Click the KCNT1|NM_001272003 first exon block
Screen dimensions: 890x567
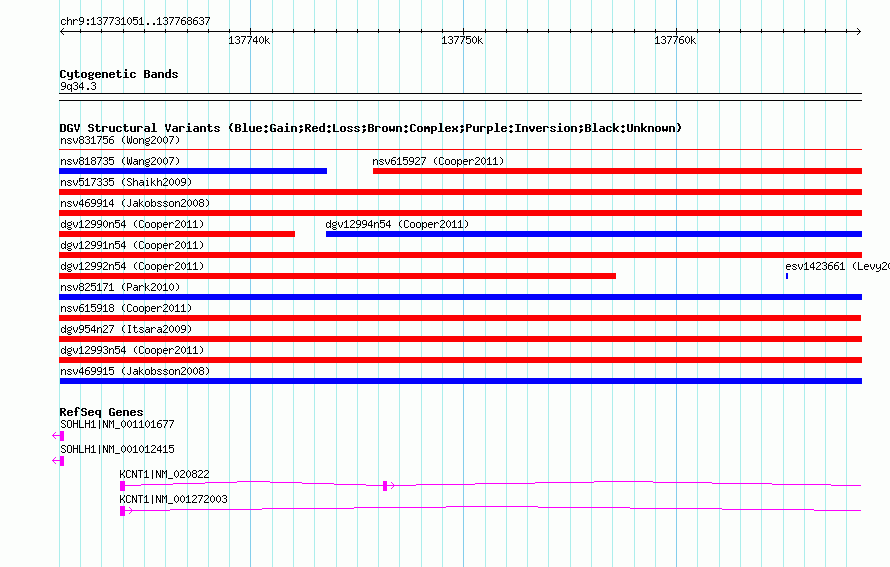pyautogui.click(x=122, y=511)
